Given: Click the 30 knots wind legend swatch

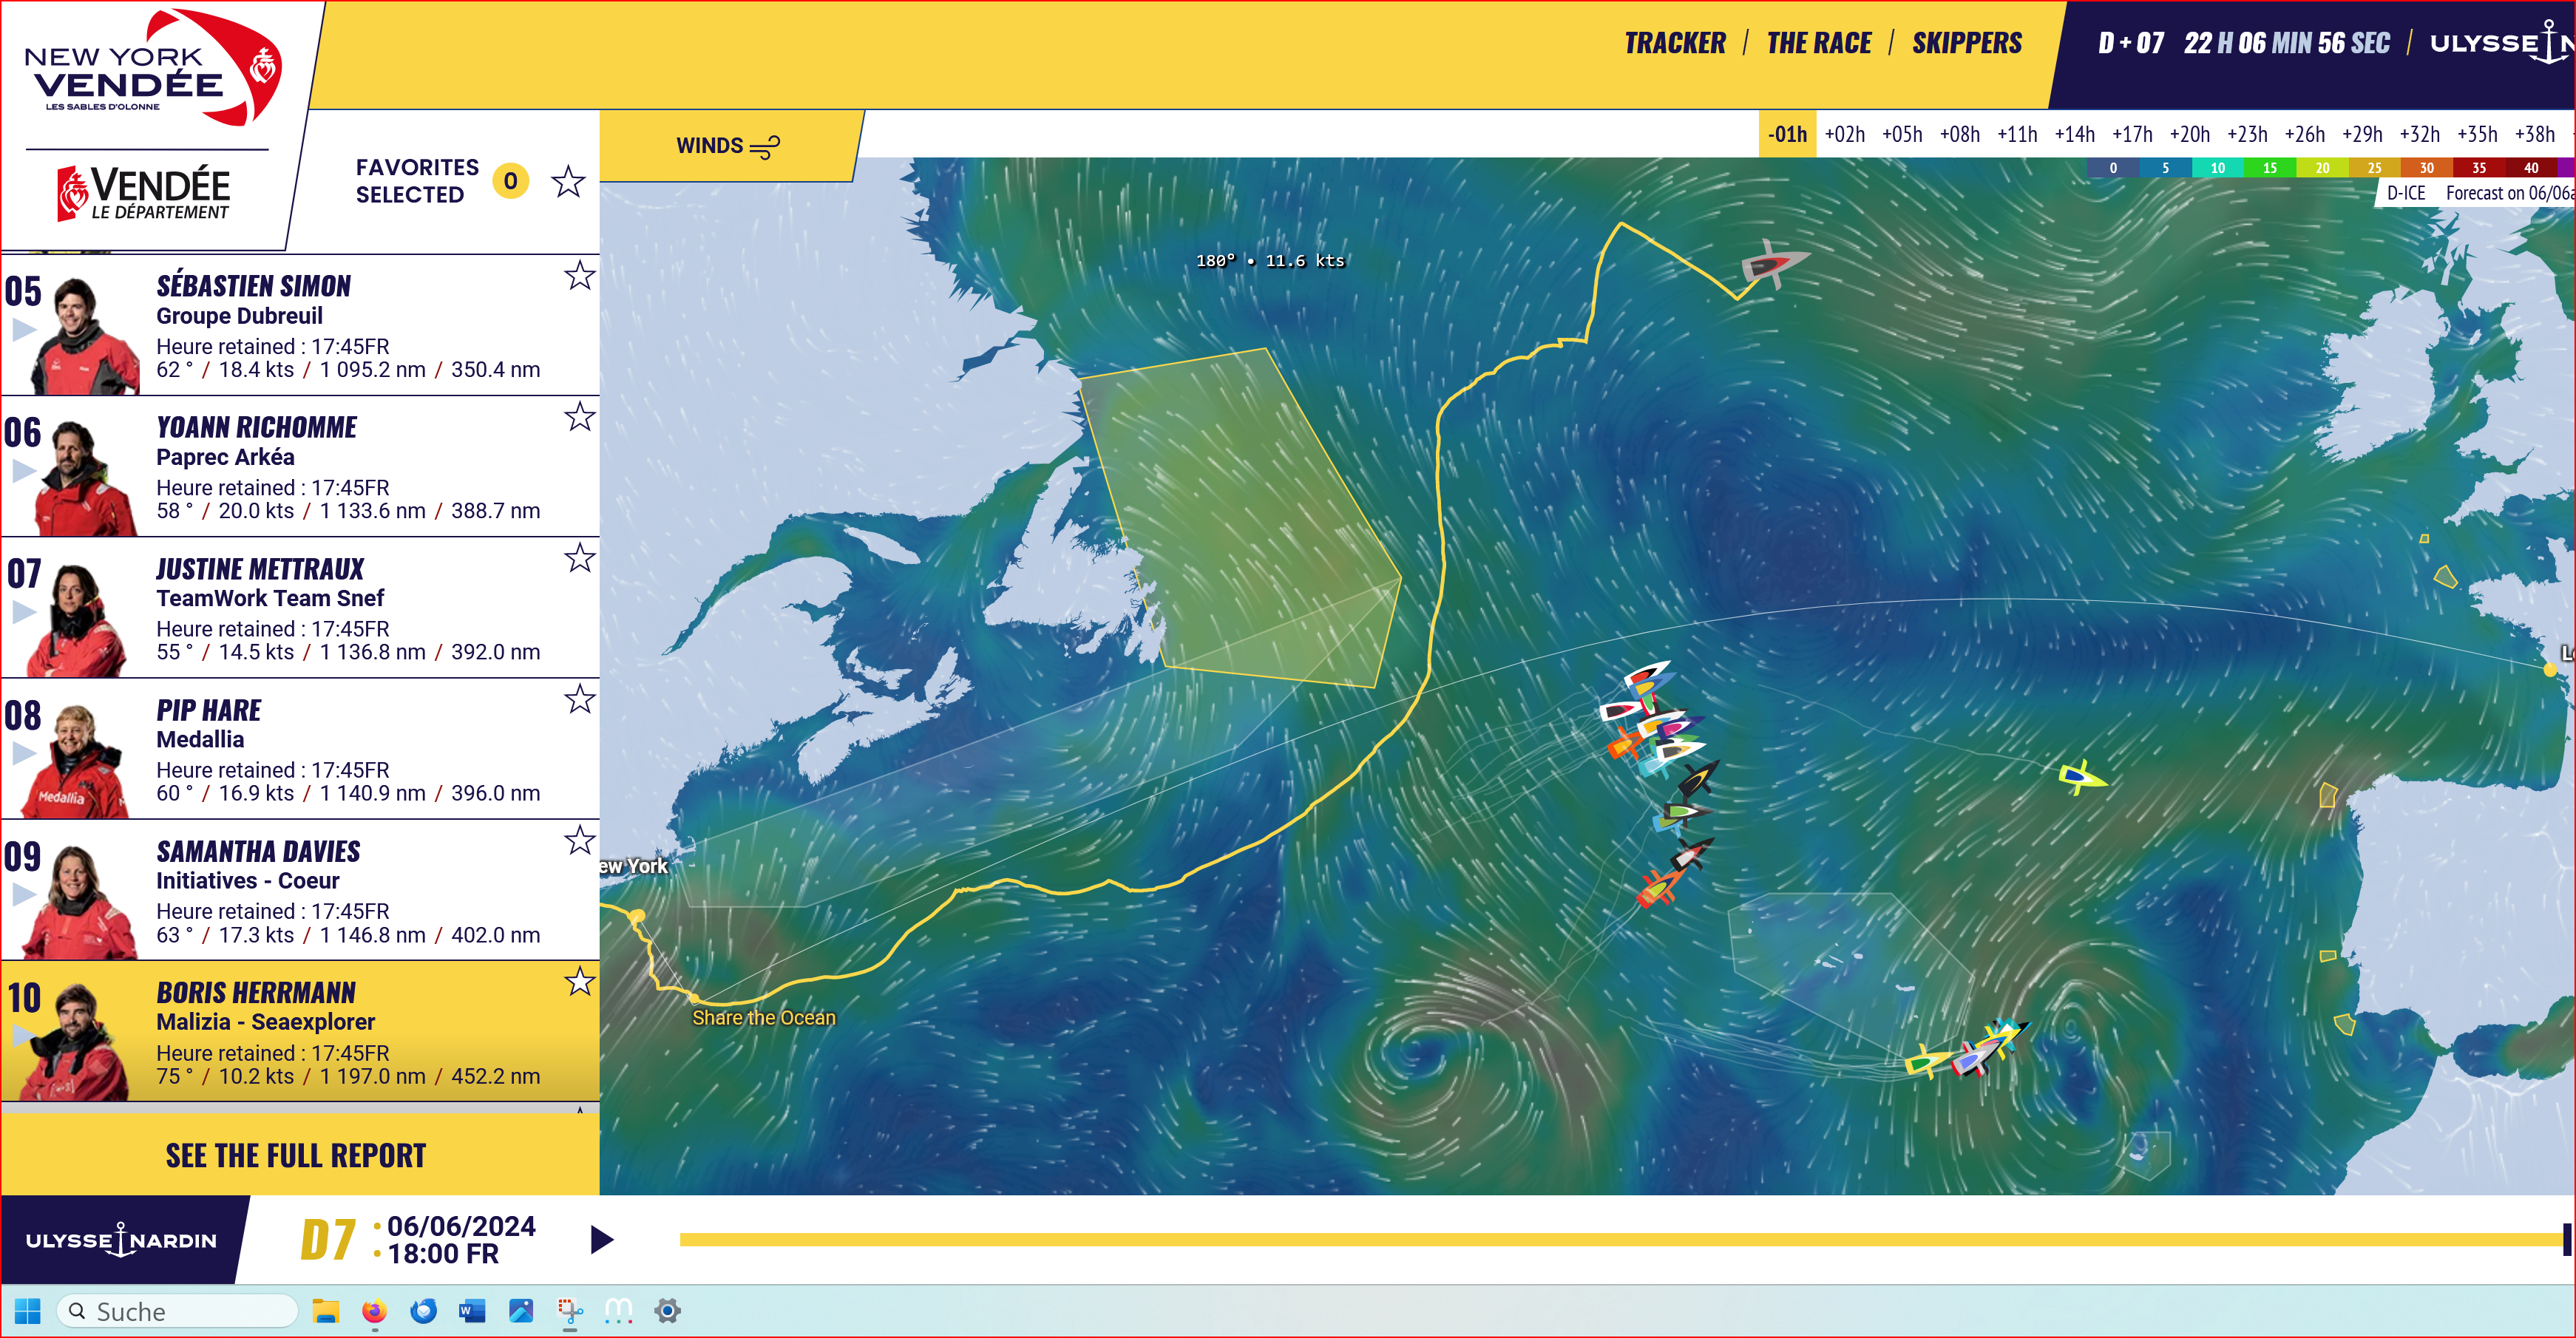Looking at the screenshot, I should coord(2426,168).
